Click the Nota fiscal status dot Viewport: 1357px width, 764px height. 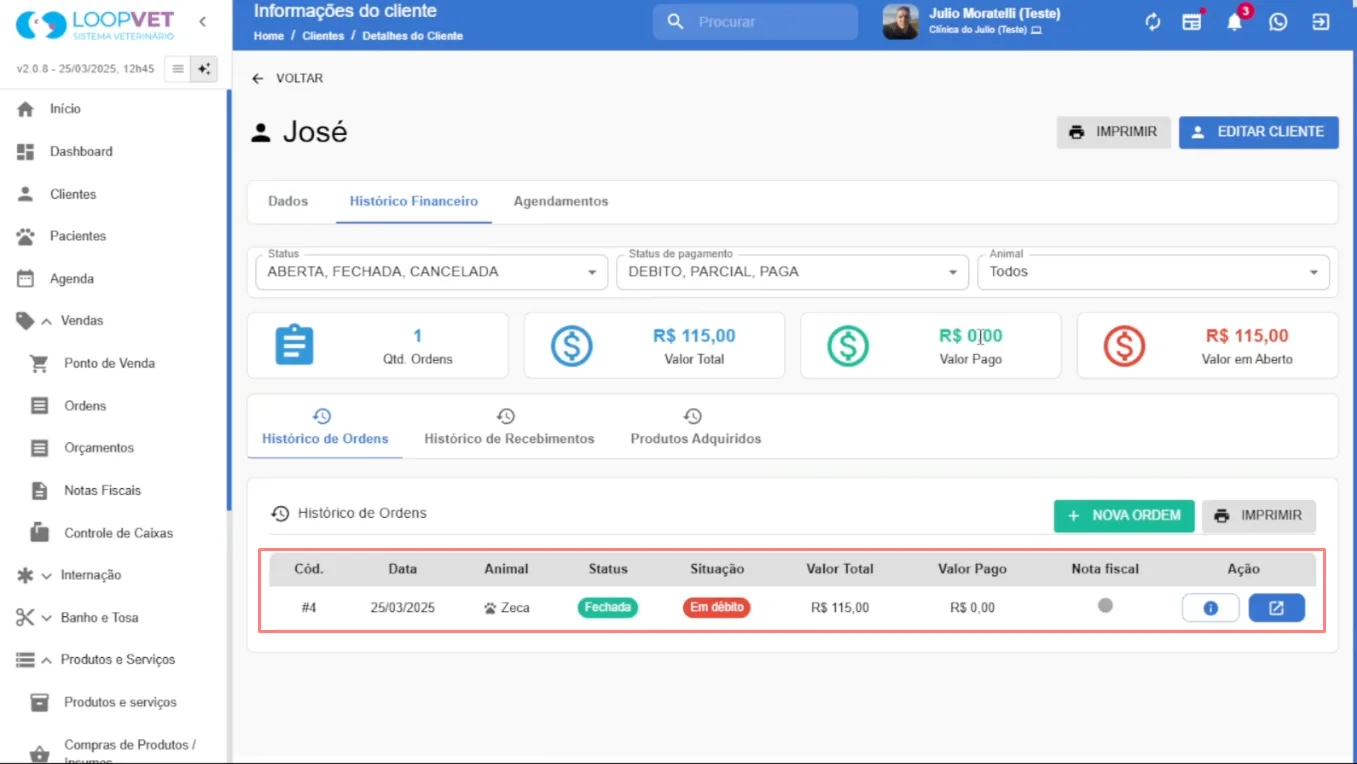coord(1105,605)
